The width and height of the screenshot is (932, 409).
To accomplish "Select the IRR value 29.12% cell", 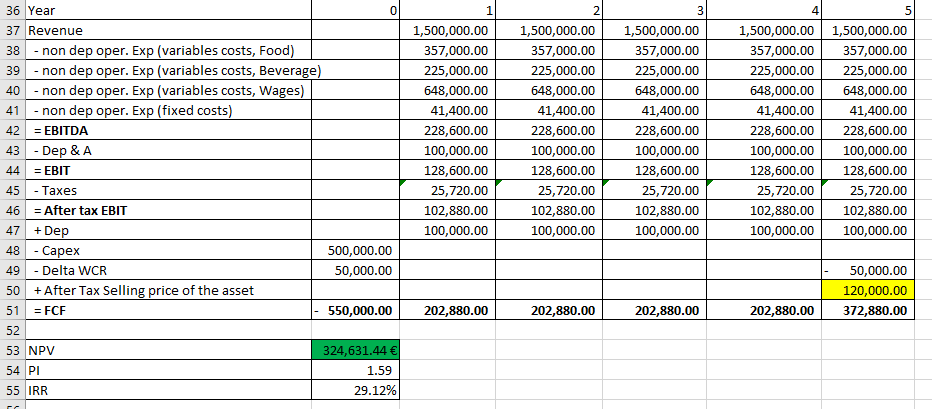I will click(x=356, y=390).
